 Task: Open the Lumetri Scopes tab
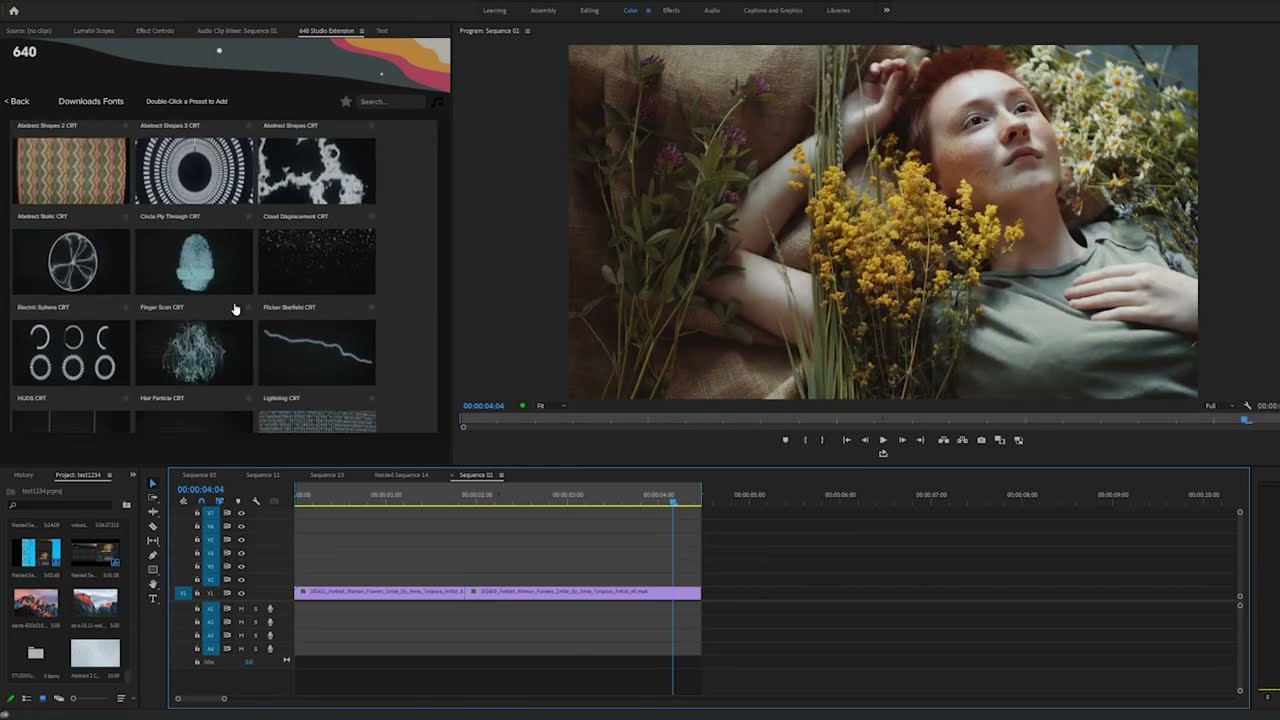pyautogui.click(x=94, y=31)
